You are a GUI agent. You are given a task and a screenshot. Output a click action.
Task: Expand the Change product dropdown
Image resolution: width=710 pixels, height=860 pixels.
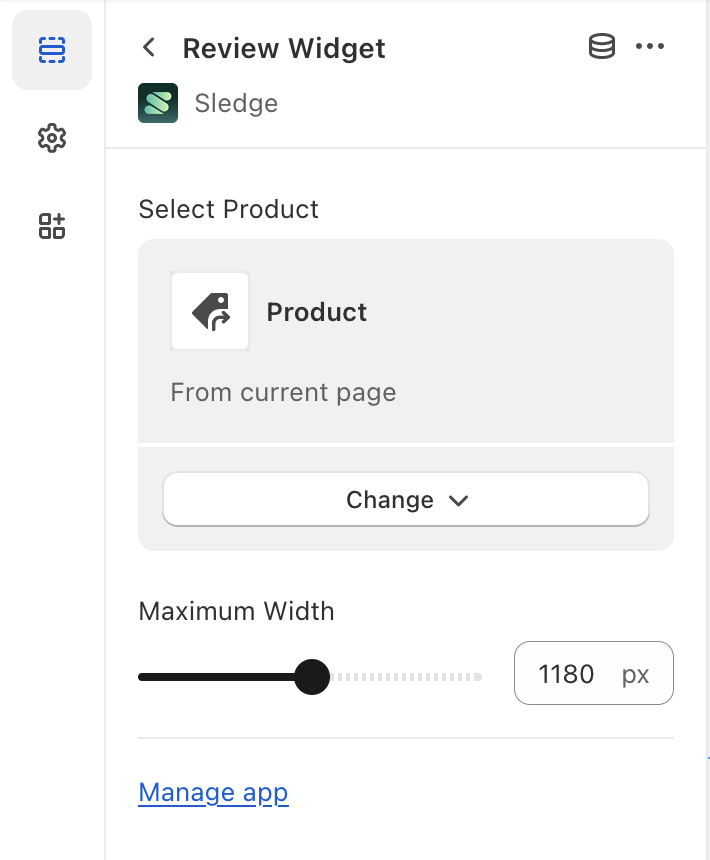[x=406, y=499]
